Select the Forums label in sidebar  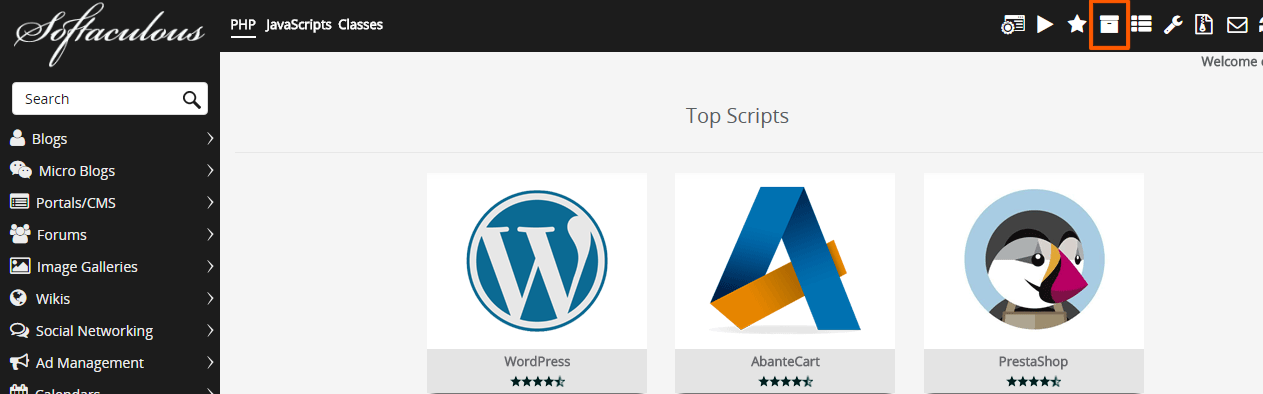pos(62,235)
